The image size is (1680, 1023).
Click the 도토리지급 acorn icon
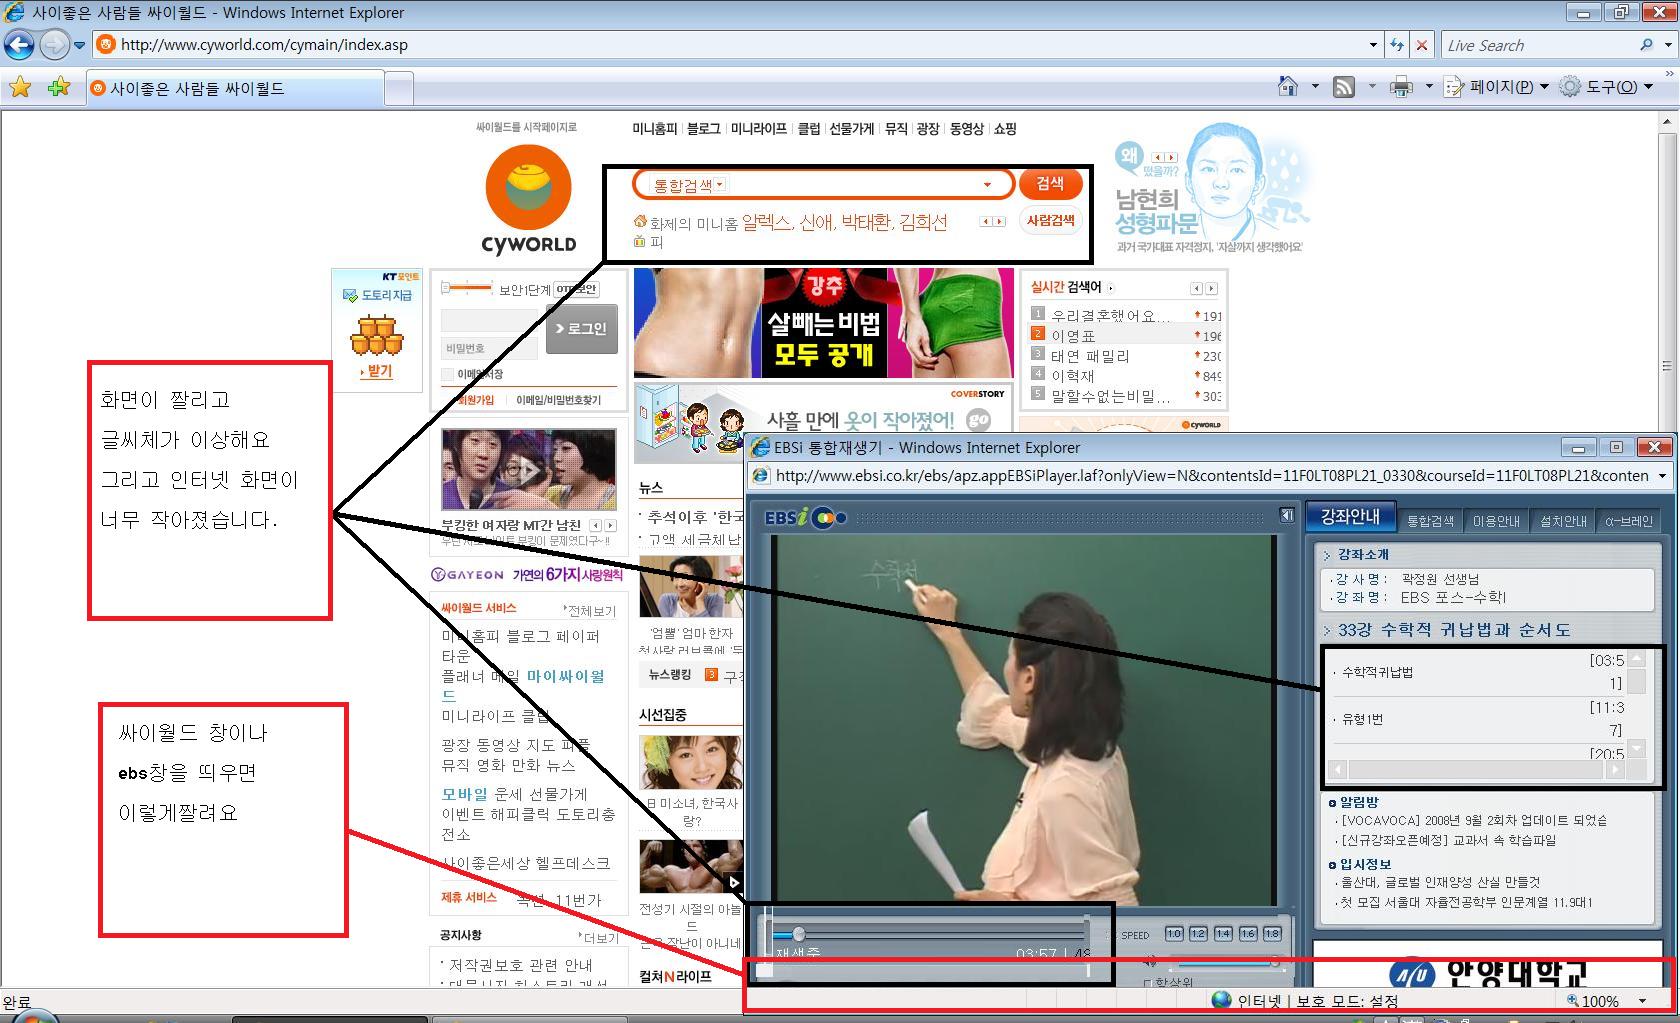coord(376,335)
